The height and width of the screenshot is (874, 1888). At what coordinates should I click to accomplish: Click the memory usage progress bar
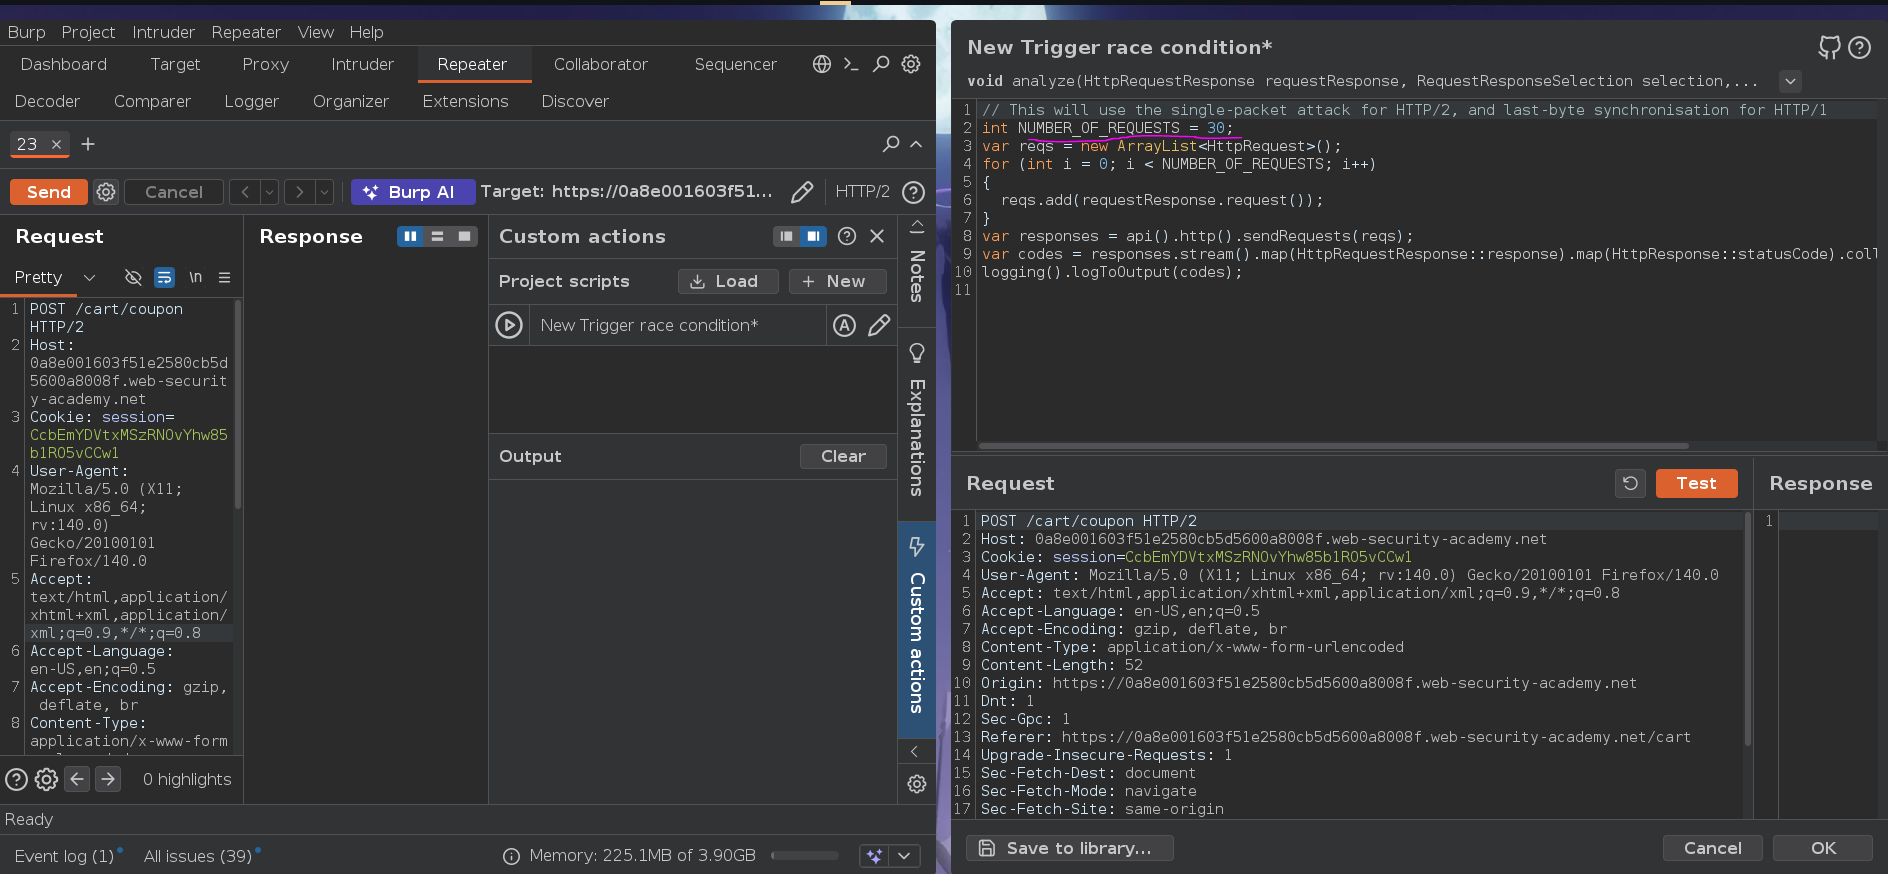tap(804, 856)
